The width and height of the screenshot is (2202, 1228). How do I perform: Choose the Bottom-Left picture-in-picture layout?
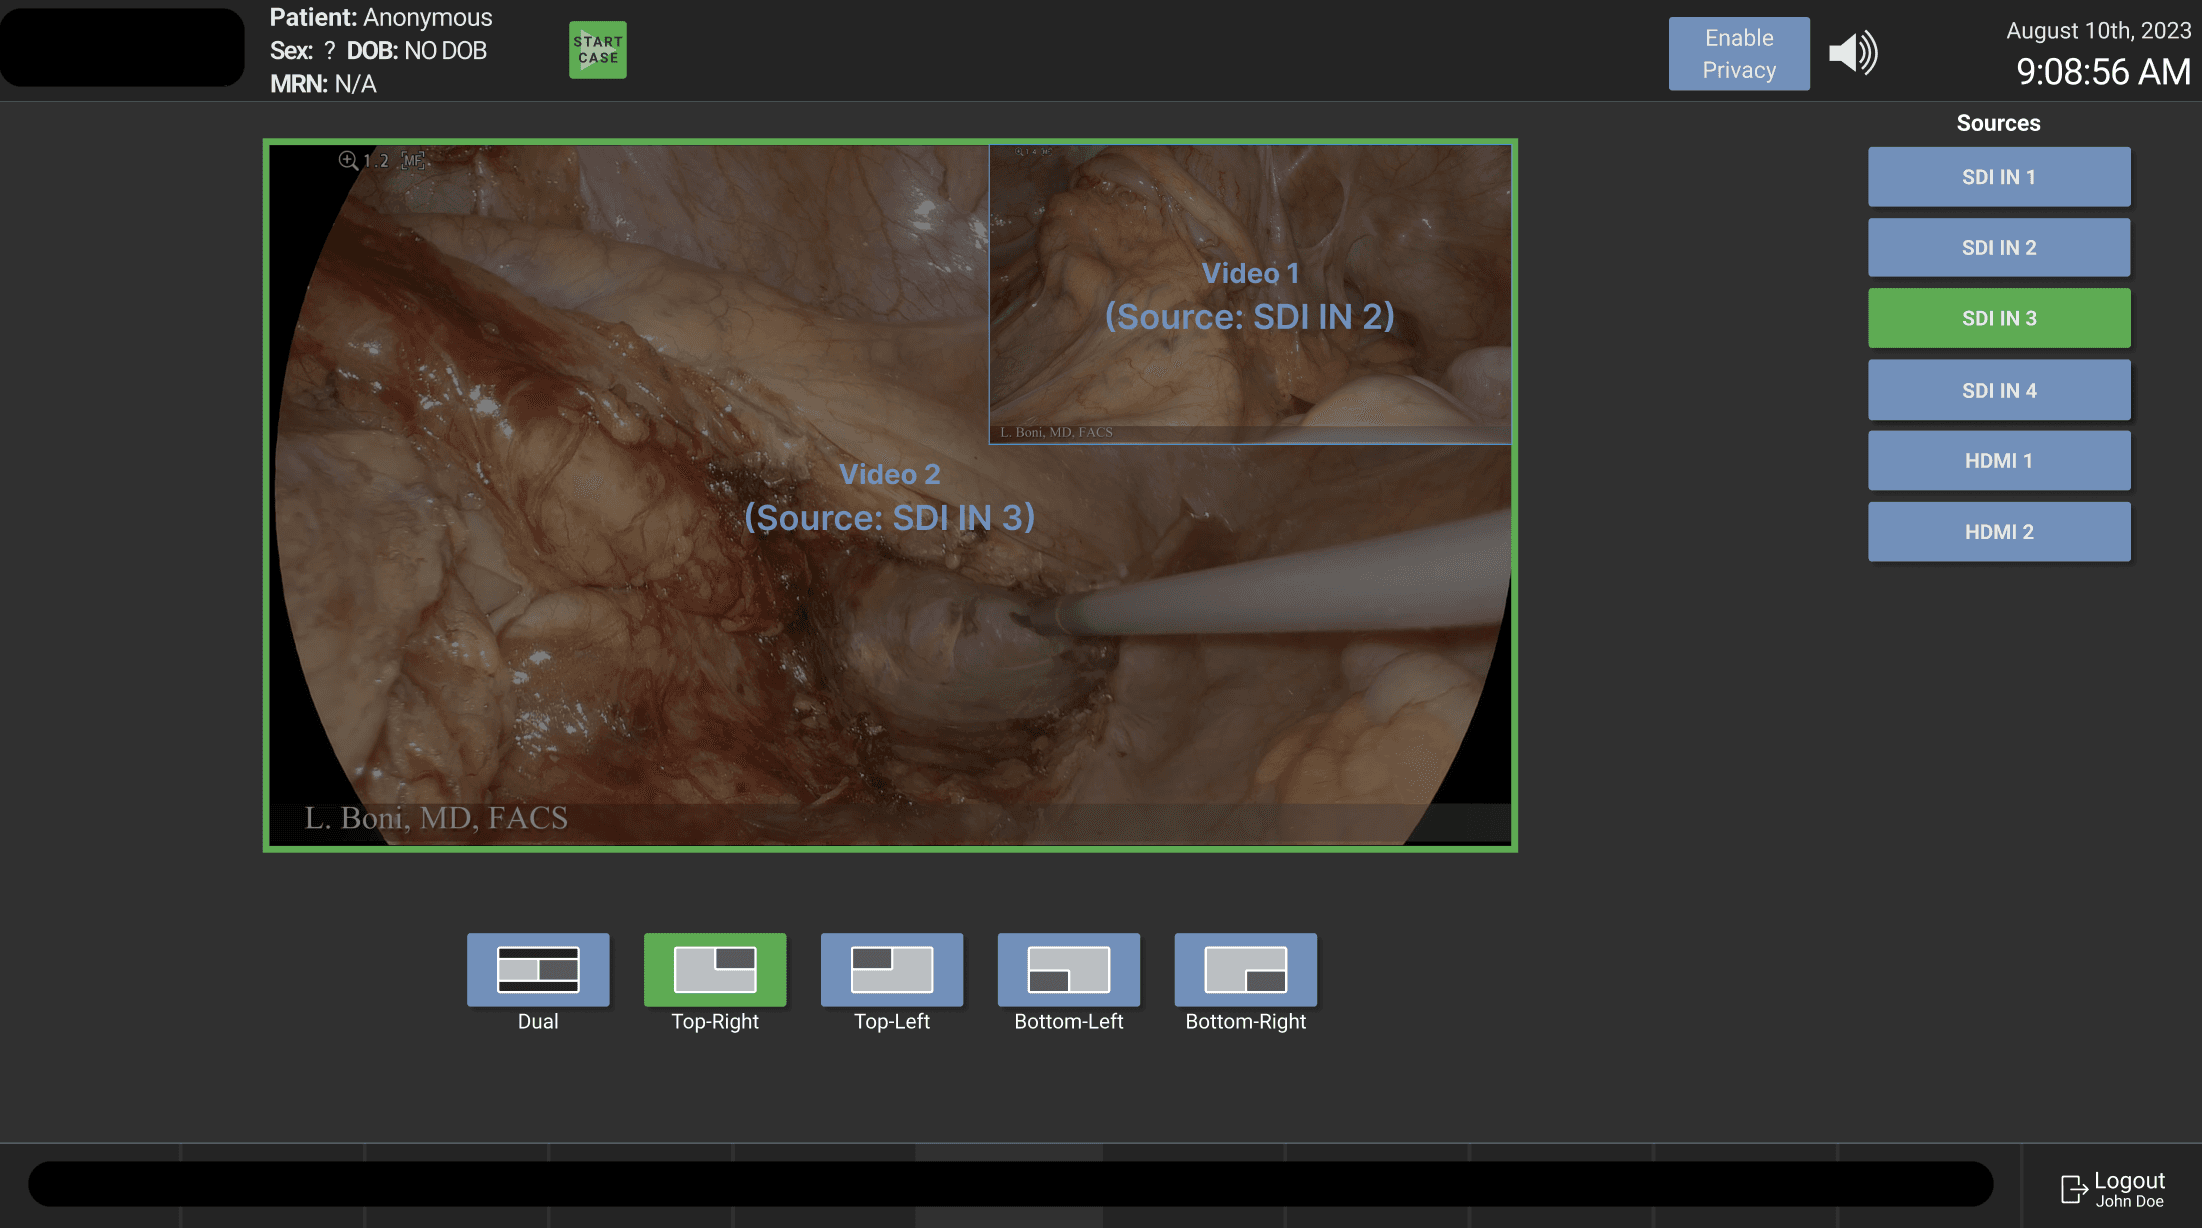click(x=1069, y=969)
